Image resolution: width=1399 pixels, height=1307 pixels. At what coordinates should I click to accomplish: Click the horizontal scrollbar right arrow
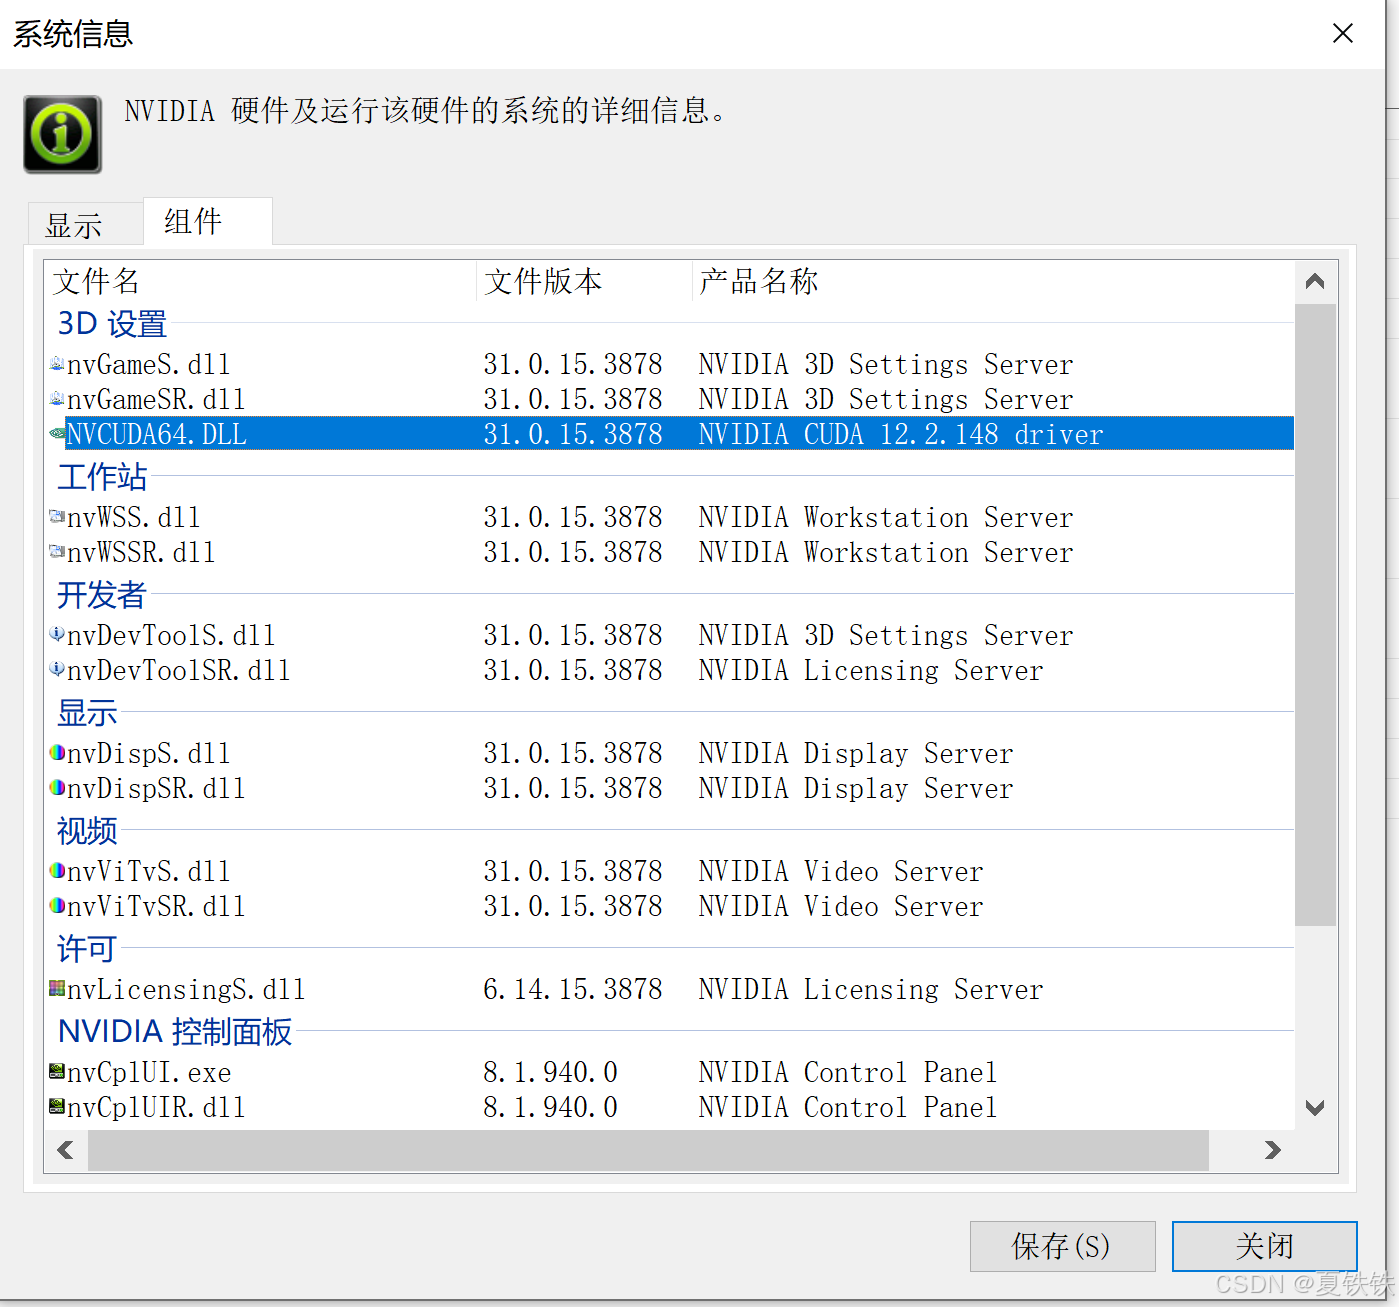tap(1272, 1150)
